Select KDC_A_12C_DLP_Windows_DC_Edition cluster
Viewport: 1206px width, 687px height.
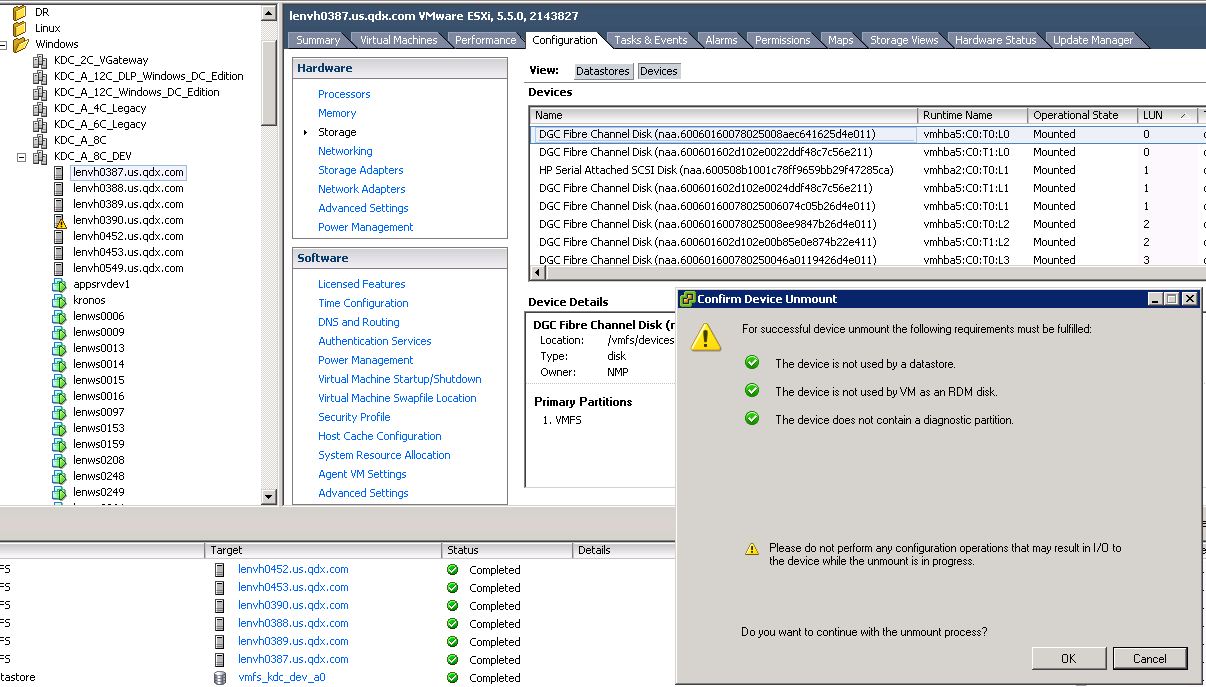click(x=149, y=76)
